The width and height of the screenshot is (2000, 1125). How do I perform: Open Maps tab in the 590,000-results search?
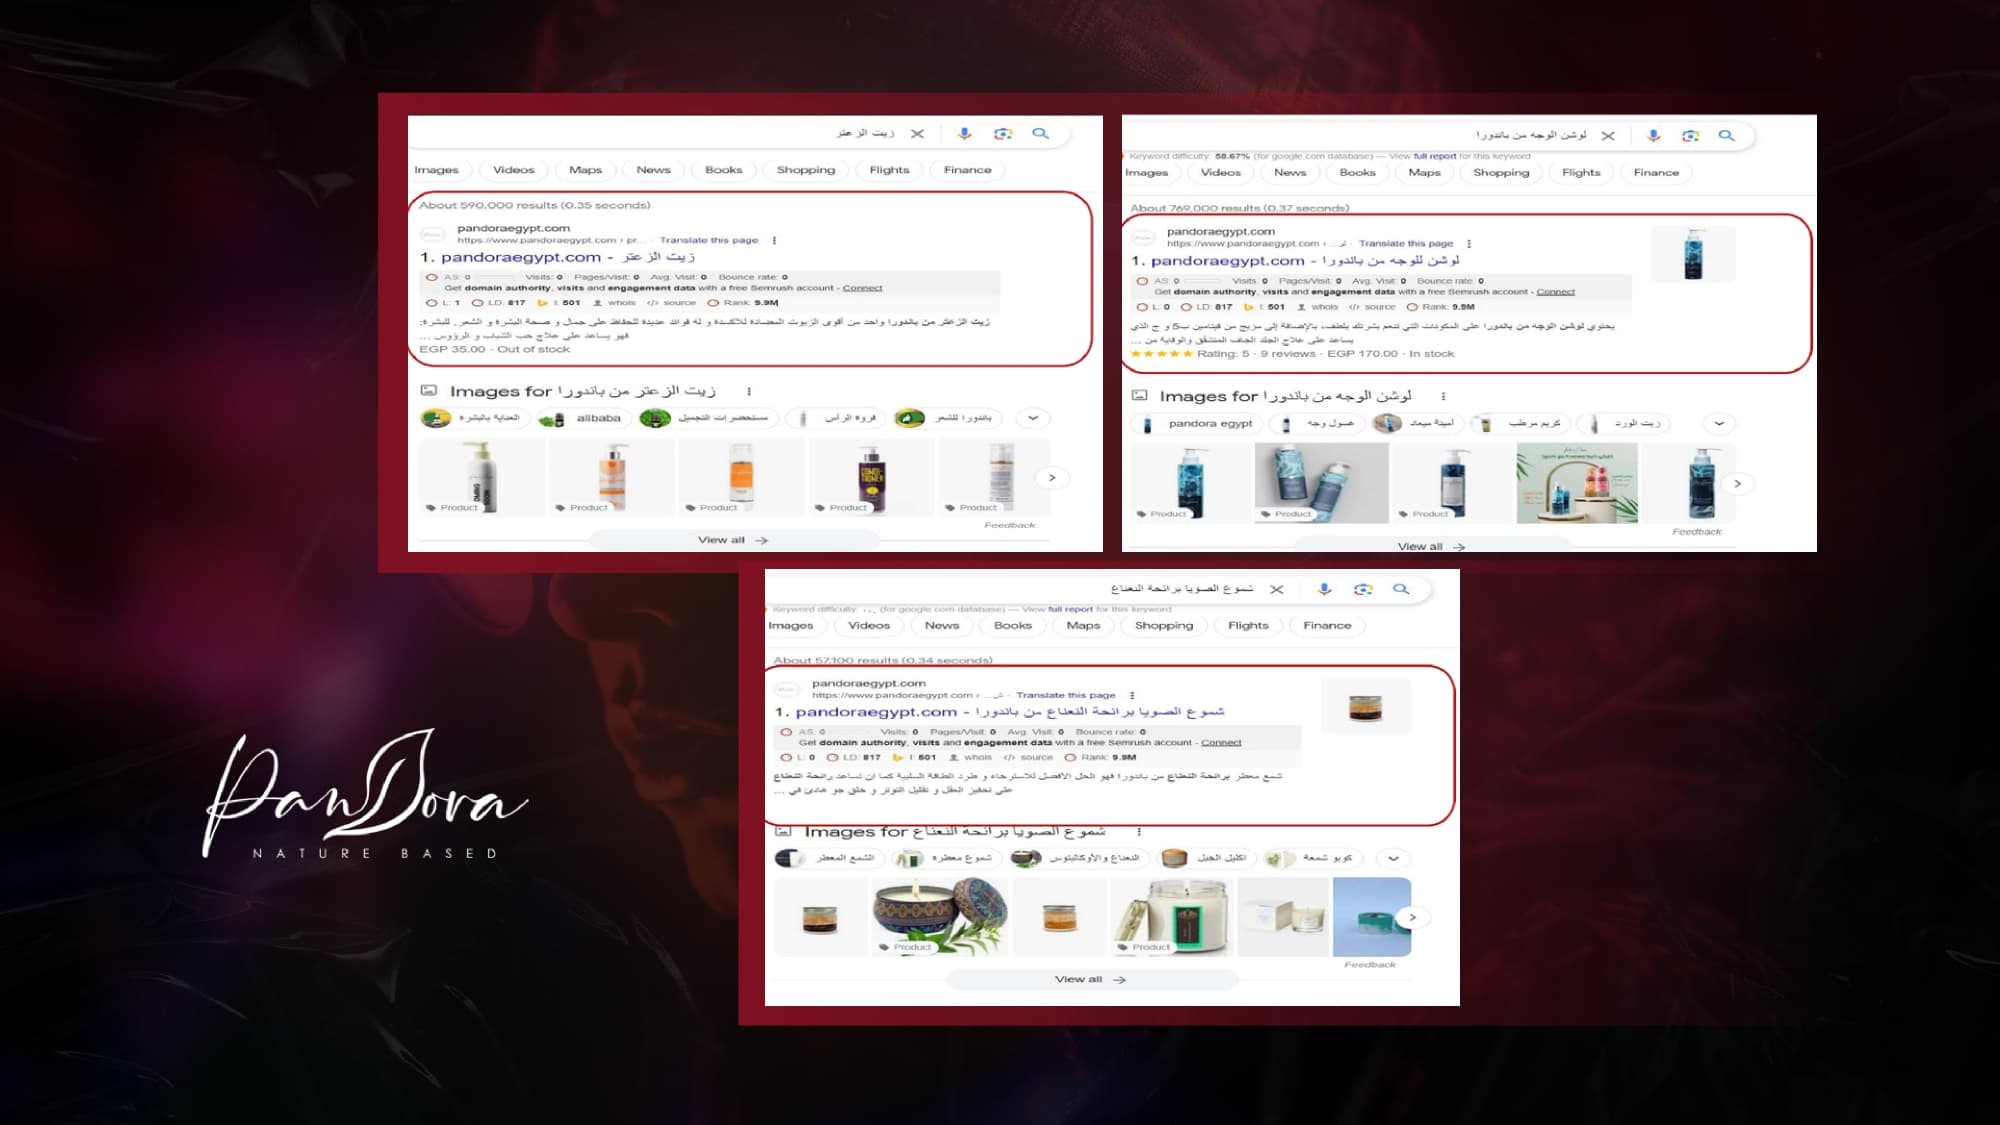tap(586, 170)
